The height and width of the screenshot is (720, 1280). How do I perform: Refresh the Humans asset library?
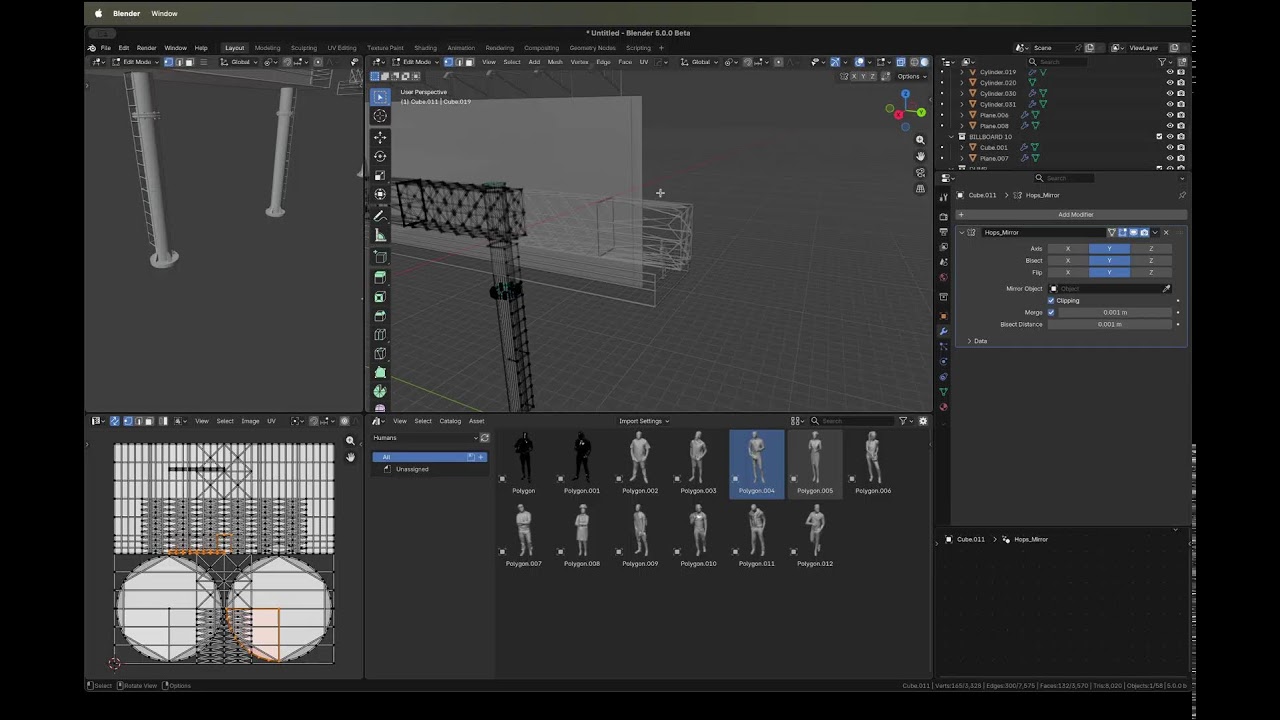coord(485,438)
